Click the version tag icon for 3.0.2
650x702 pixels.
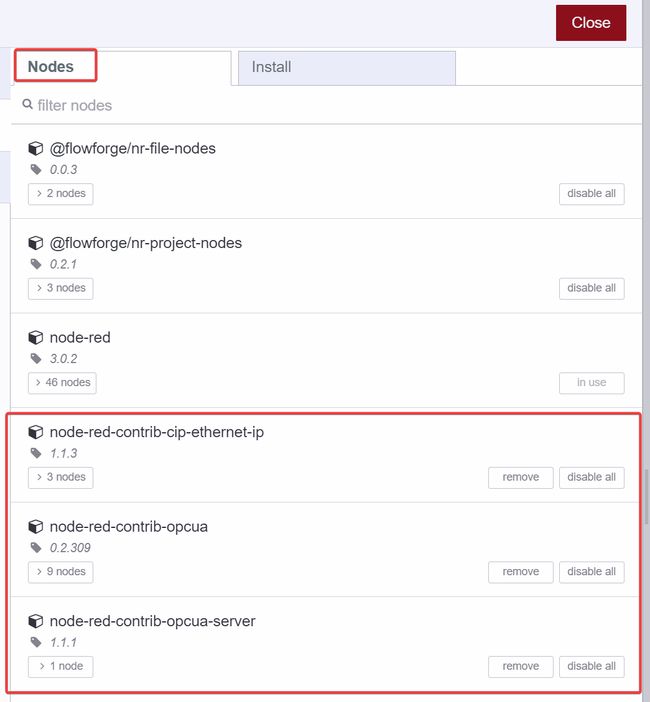[x=37, y=359]
